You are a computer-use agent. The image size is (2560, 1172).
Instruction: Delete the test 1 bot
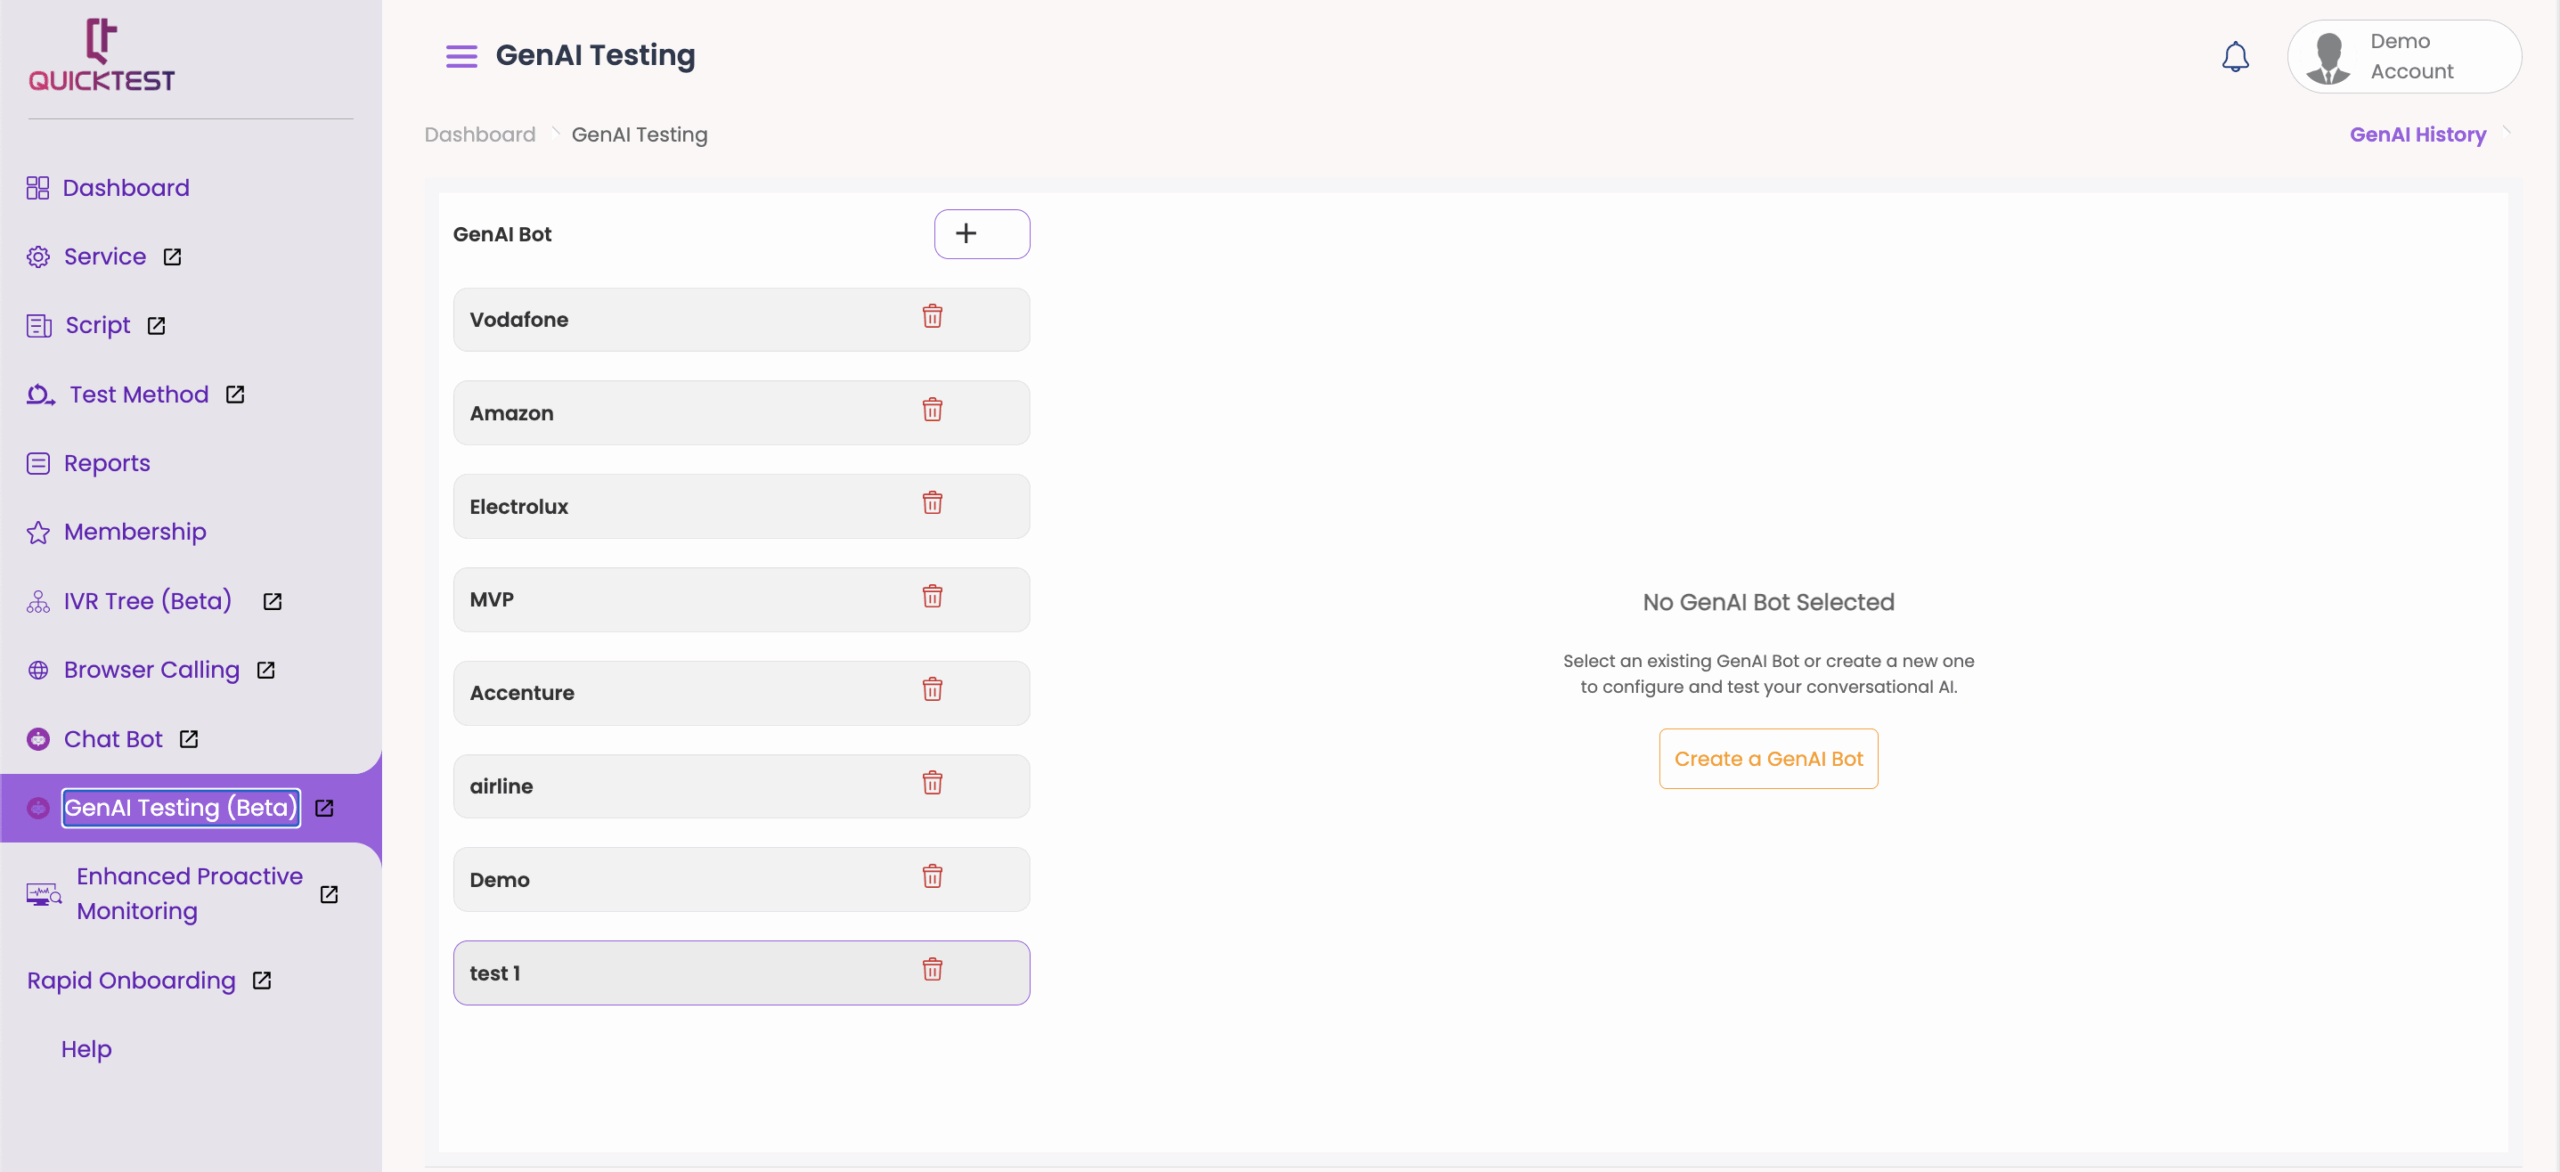pyautogui.click(x=932, y=970)
